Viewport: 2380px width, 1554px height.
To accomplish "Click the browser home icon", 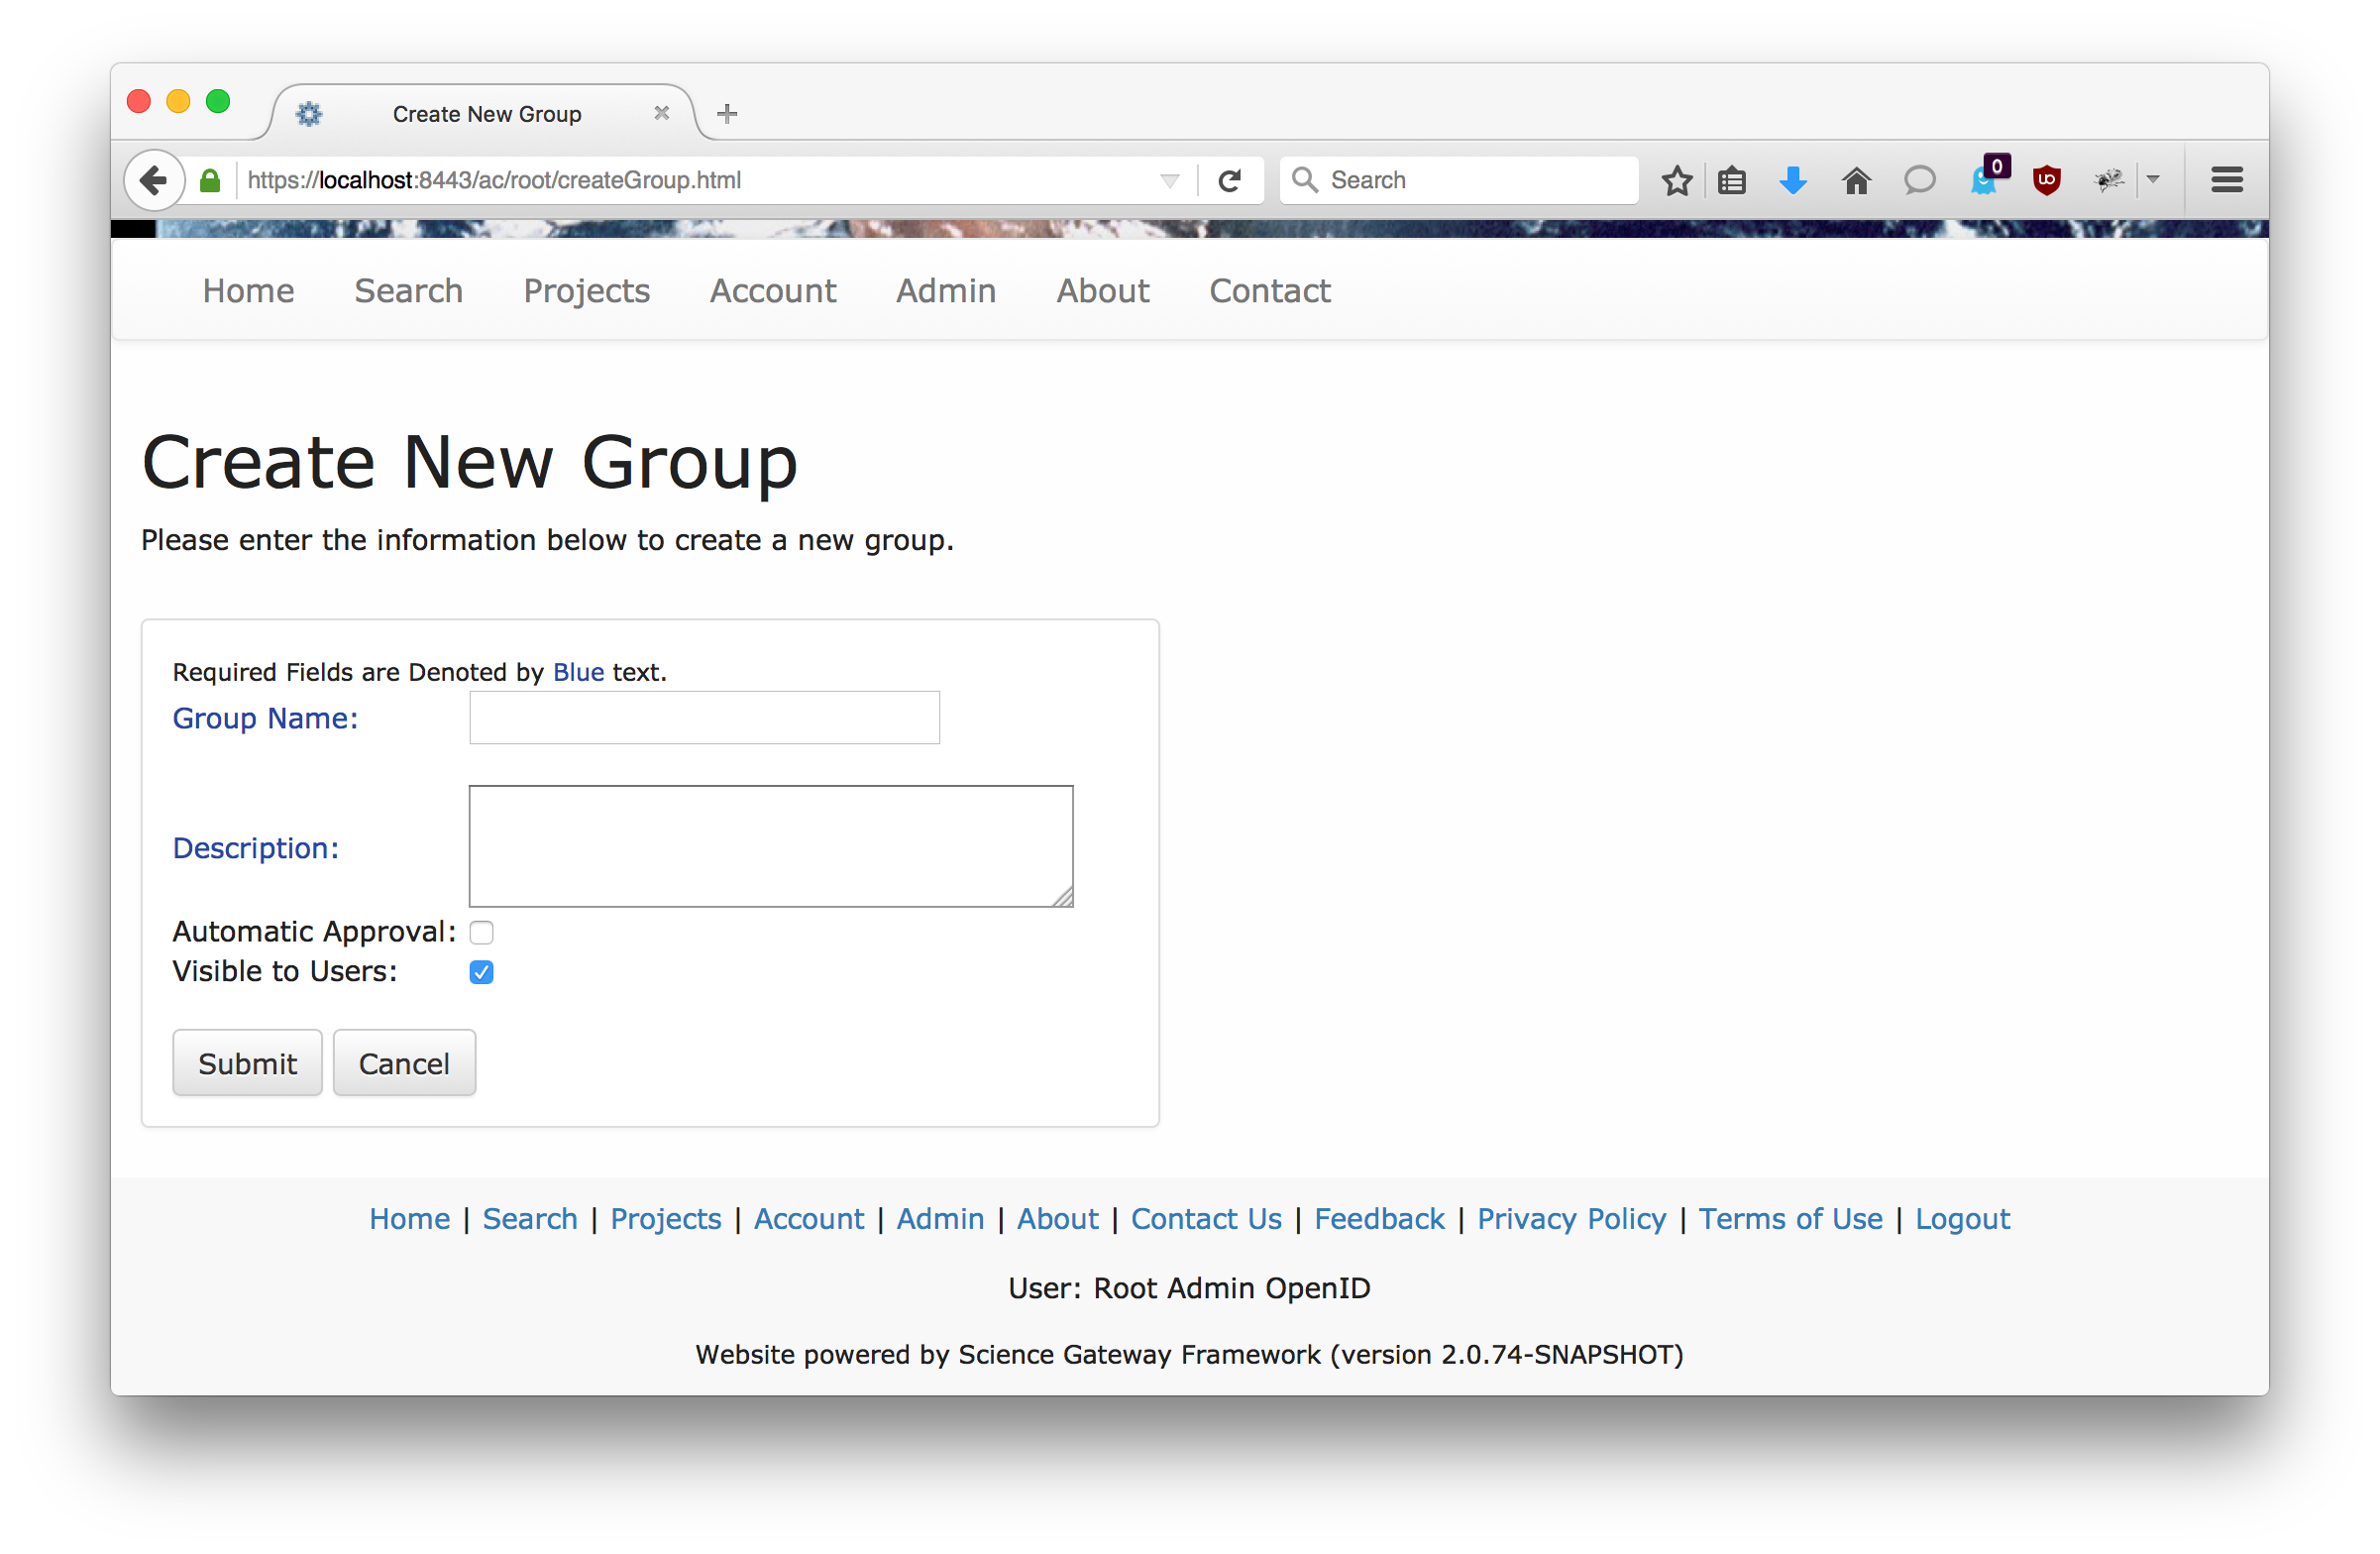I will [x=1856, y=181].
